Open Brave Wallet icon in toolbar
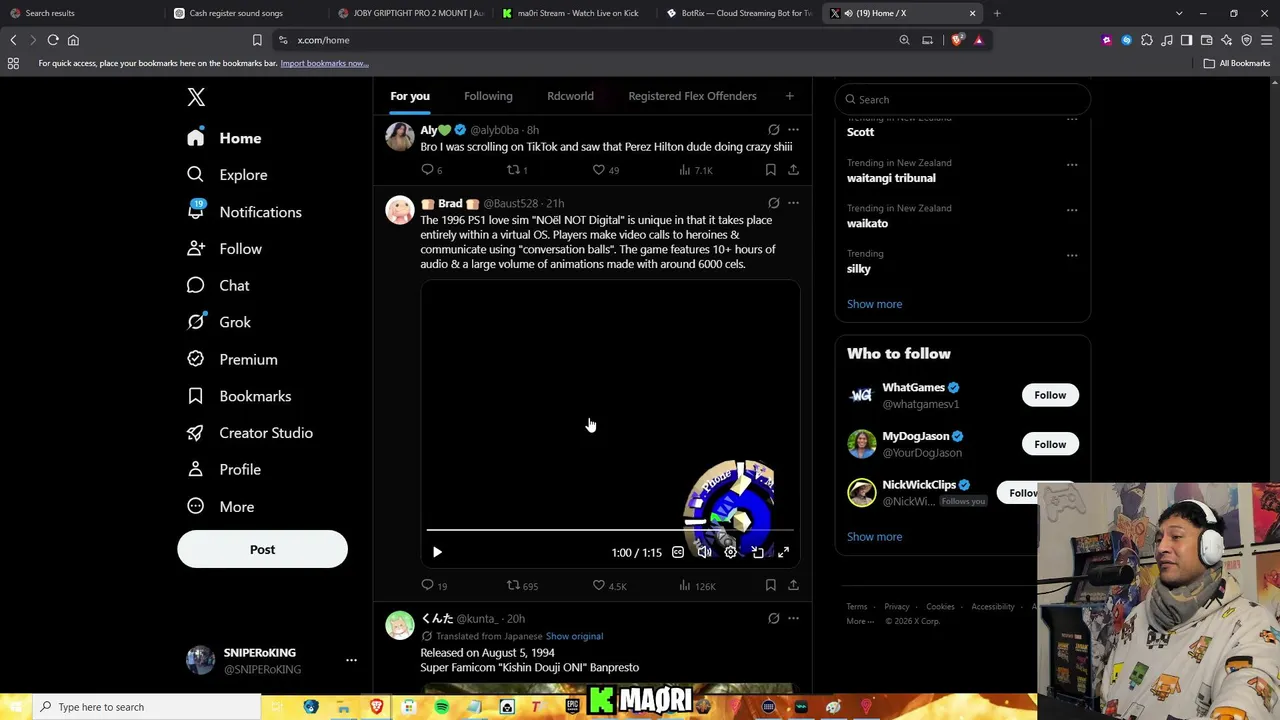Image resolution: width=1280 pixels, height=720 pixels. (x=1206, y=40)
